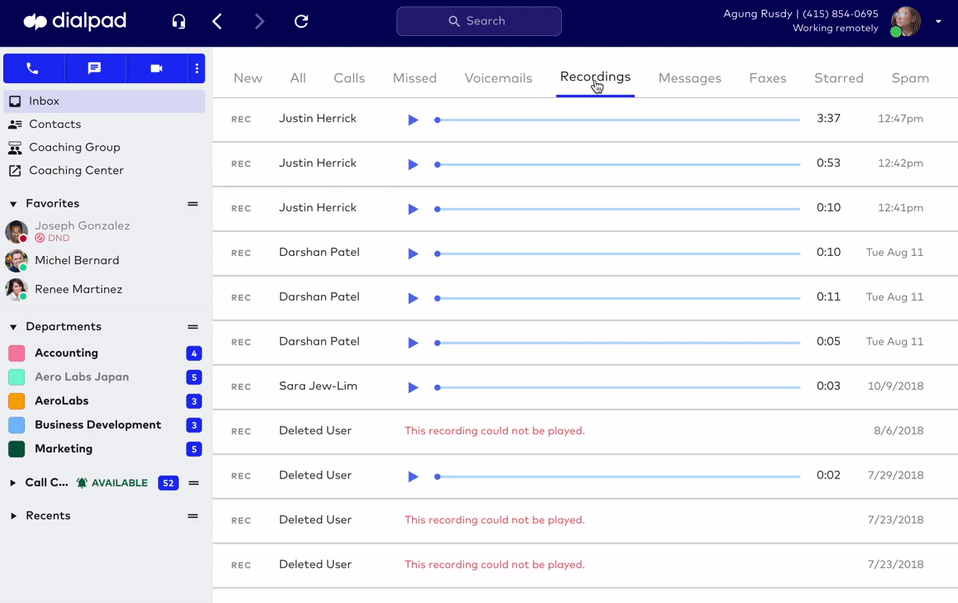958x603 pixels.
Task: Open Inbox in the sidebar
Action: tap(104, 101)
